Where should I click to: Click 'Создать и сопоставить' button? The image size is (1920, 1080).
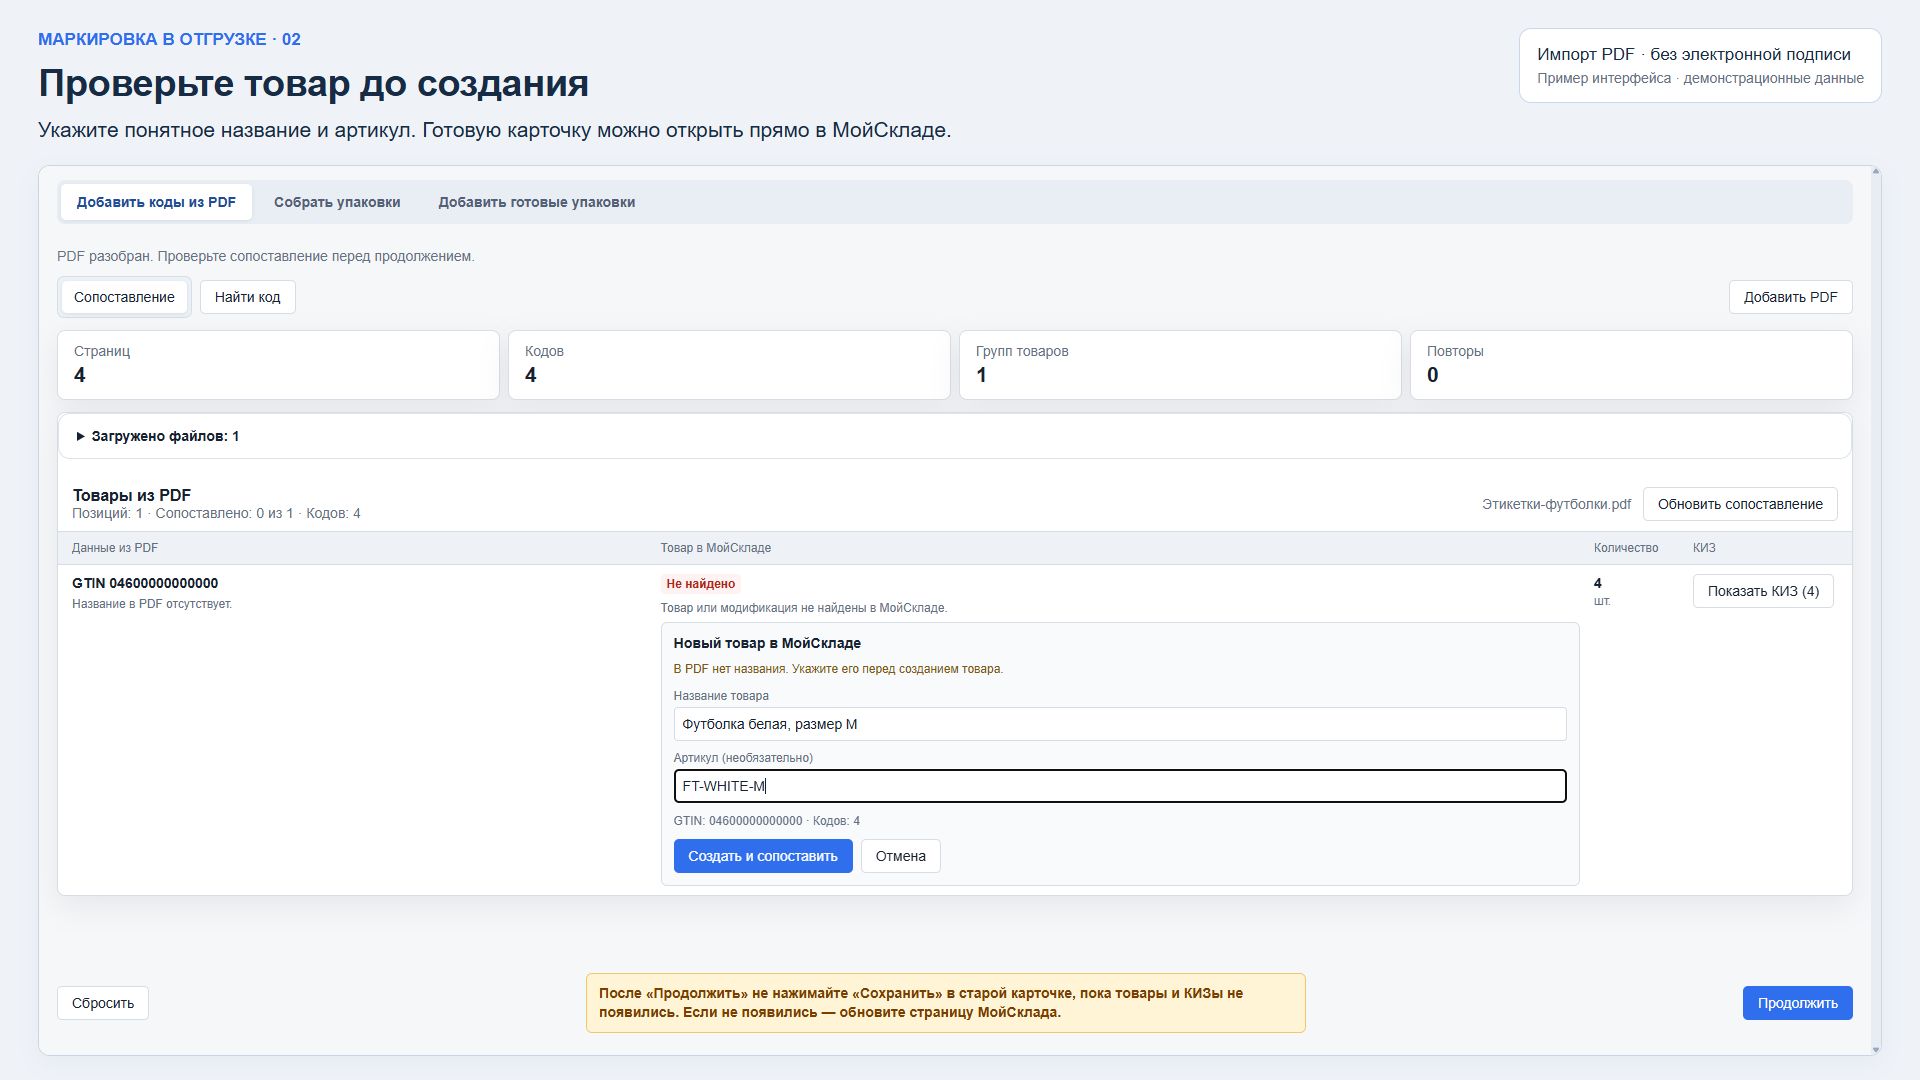click(763, 856)
